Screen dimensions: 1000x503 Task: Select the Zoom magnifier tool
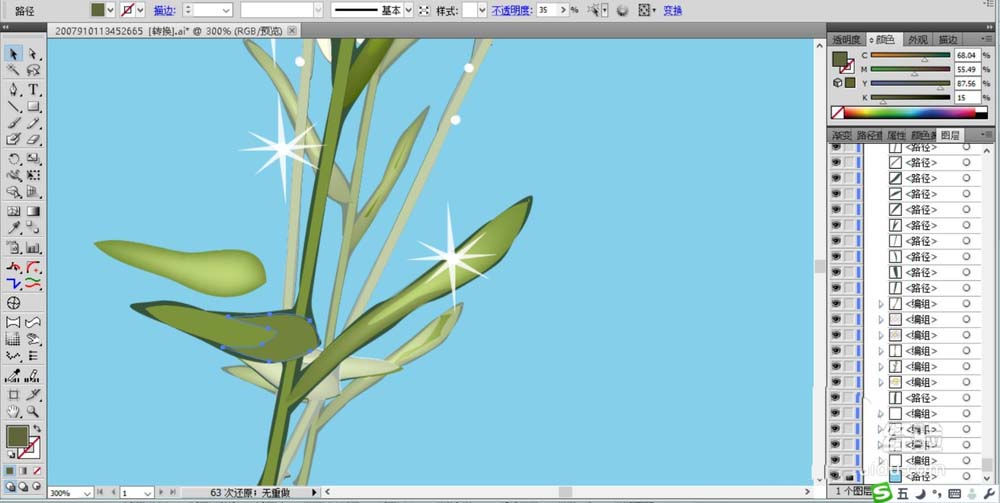pyautogui.click(x=33, y=412)
